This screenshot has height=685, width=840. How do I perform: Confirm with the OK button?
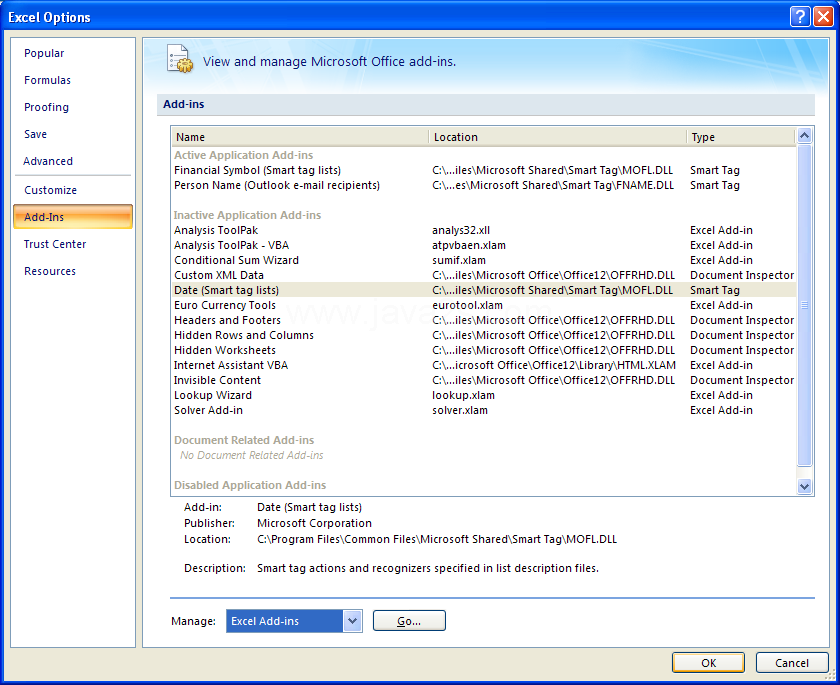[x=708, y=663]
